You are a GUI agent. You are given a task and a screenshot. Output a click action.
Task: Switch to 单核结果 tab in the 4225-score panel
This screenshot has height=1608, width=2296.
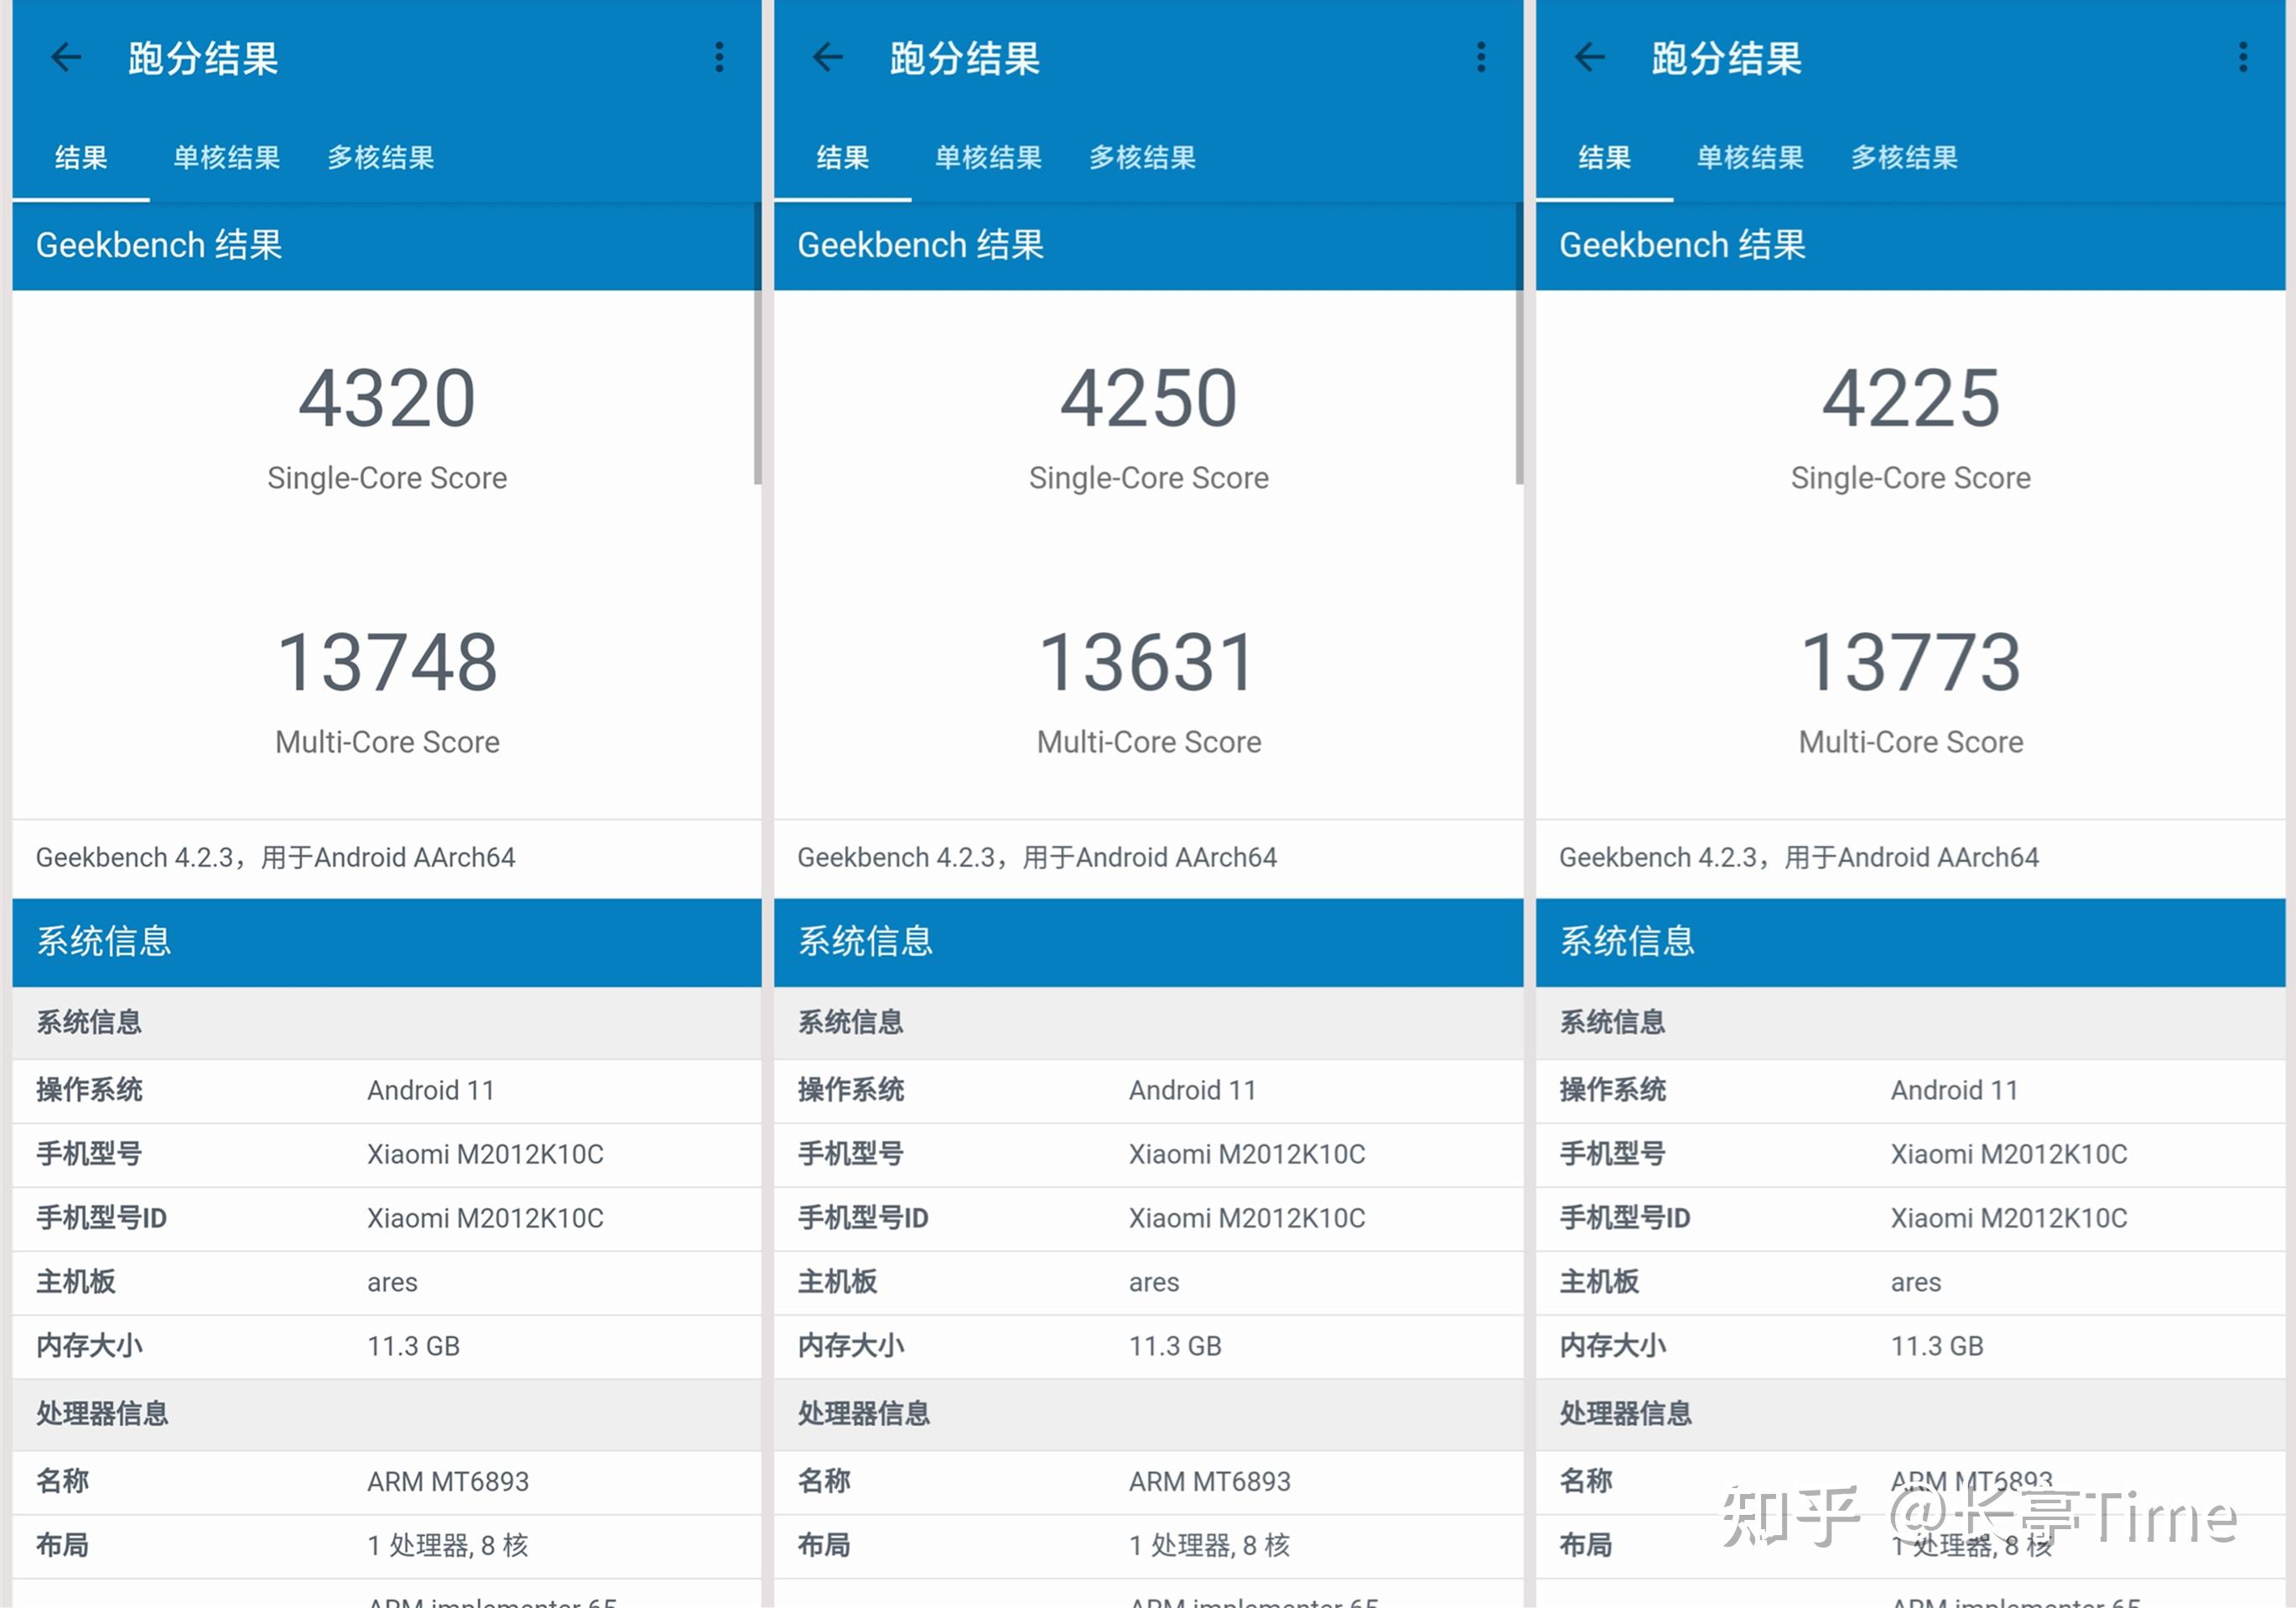tap(1751, 157)
